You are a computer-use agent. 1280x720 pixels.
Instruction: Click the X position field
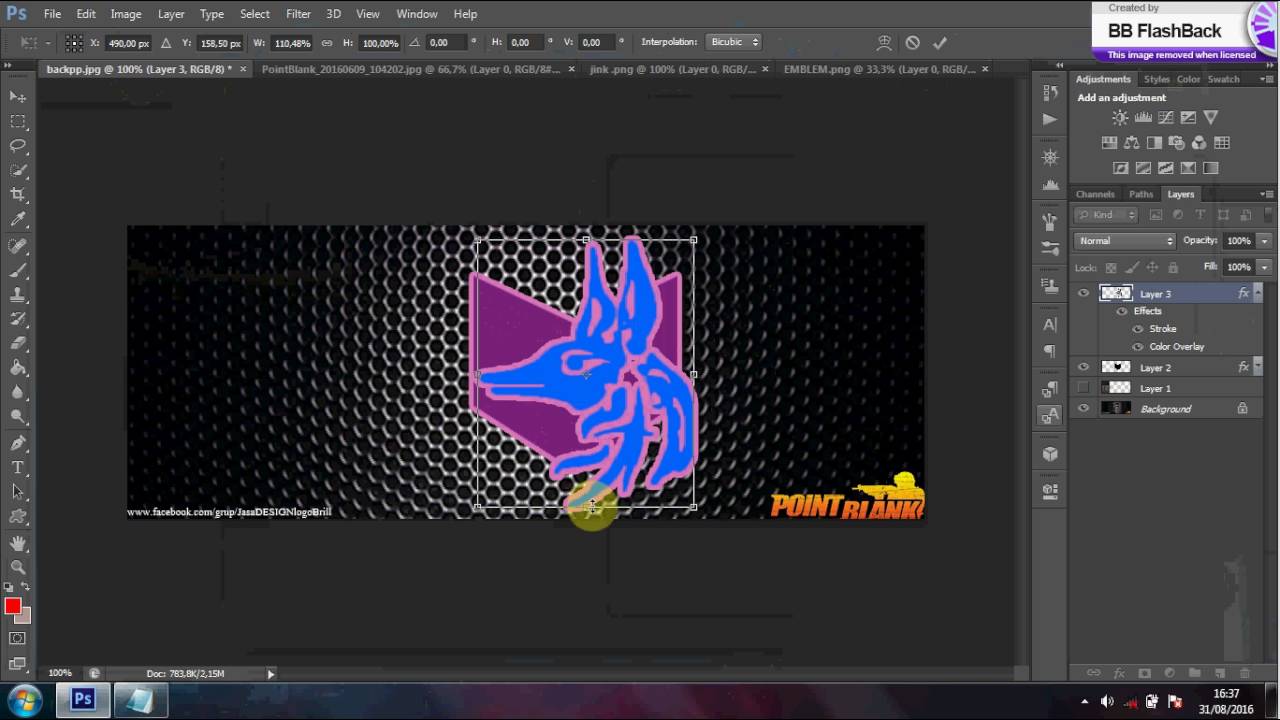click(129, 43)
